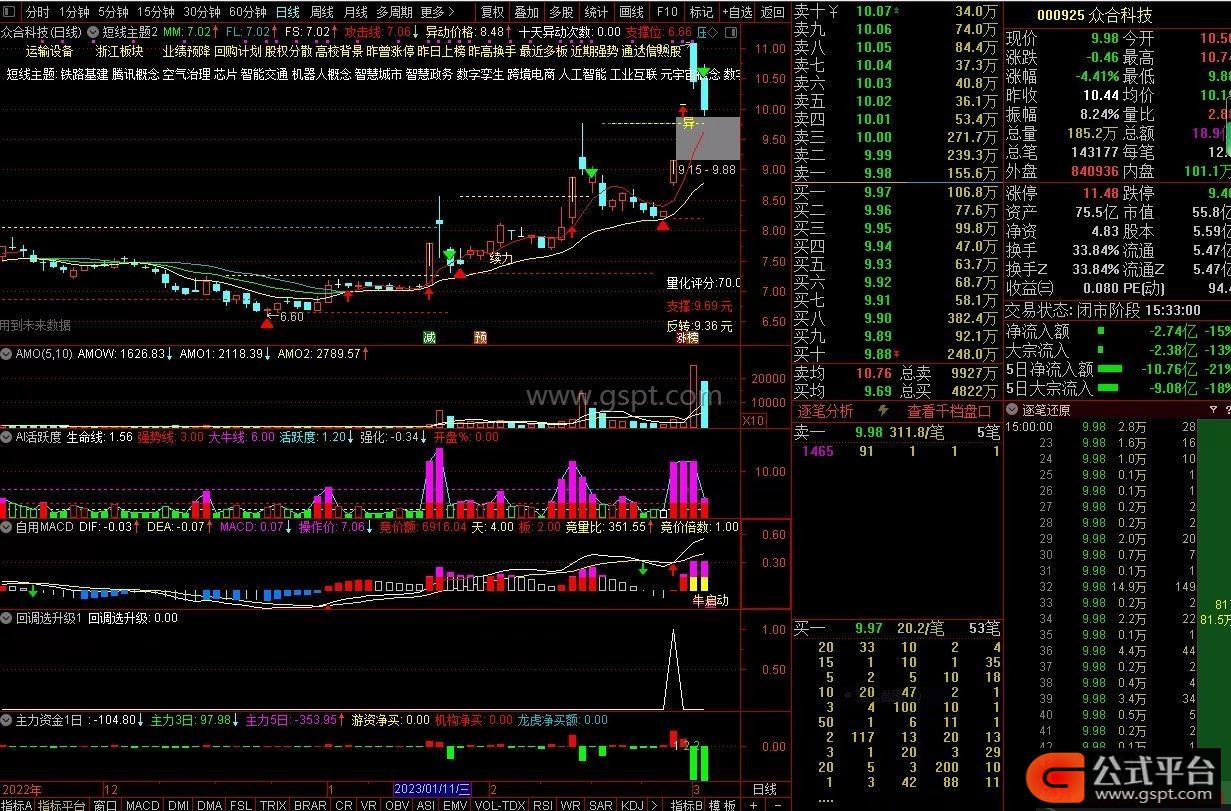Viewport: 1231px width, 811px height.
Task: Click the 标记 button
Action: click(x=701, y=12)
